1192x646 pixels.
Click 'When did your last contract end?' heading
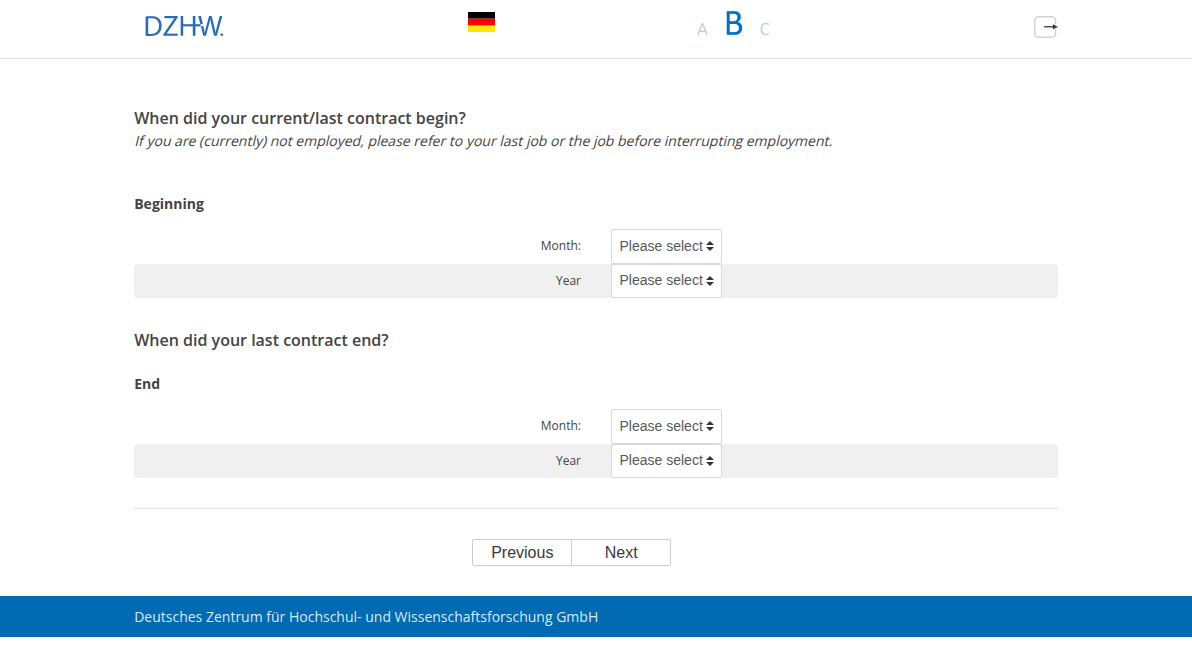coord(262,340)
